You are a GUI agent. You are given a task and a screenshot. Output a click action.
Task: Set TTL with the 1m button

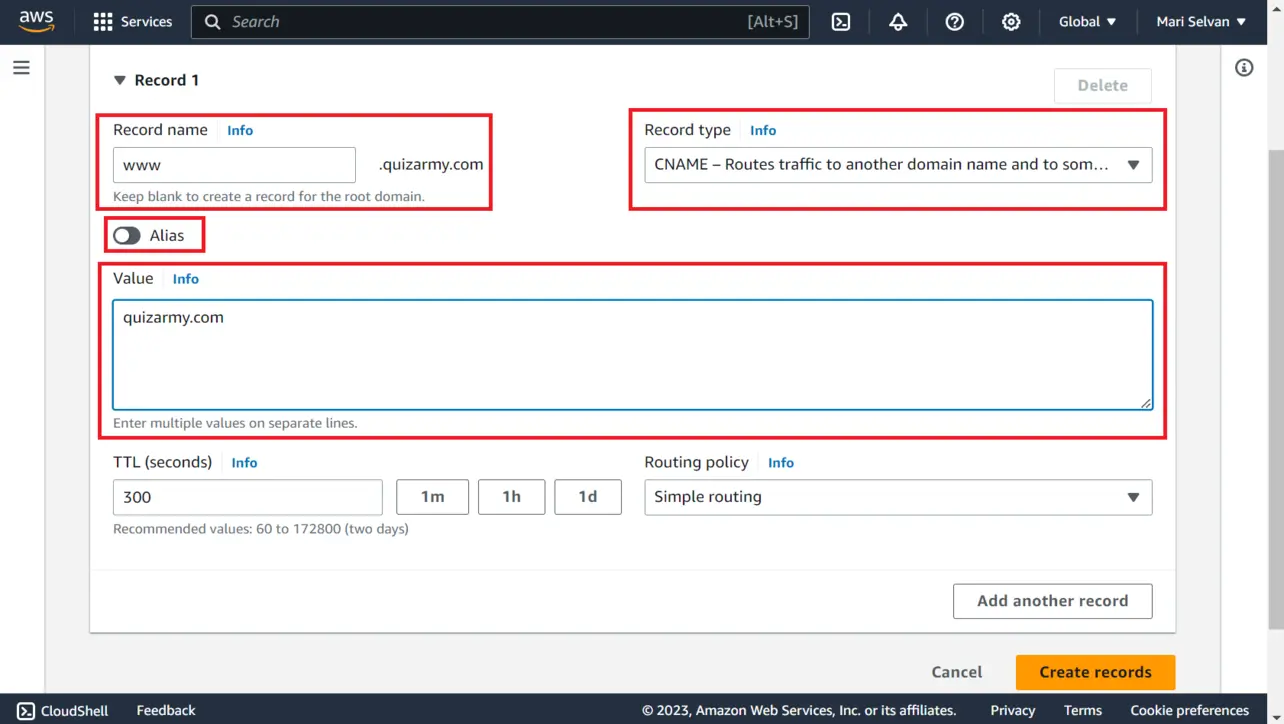point(432,497)
